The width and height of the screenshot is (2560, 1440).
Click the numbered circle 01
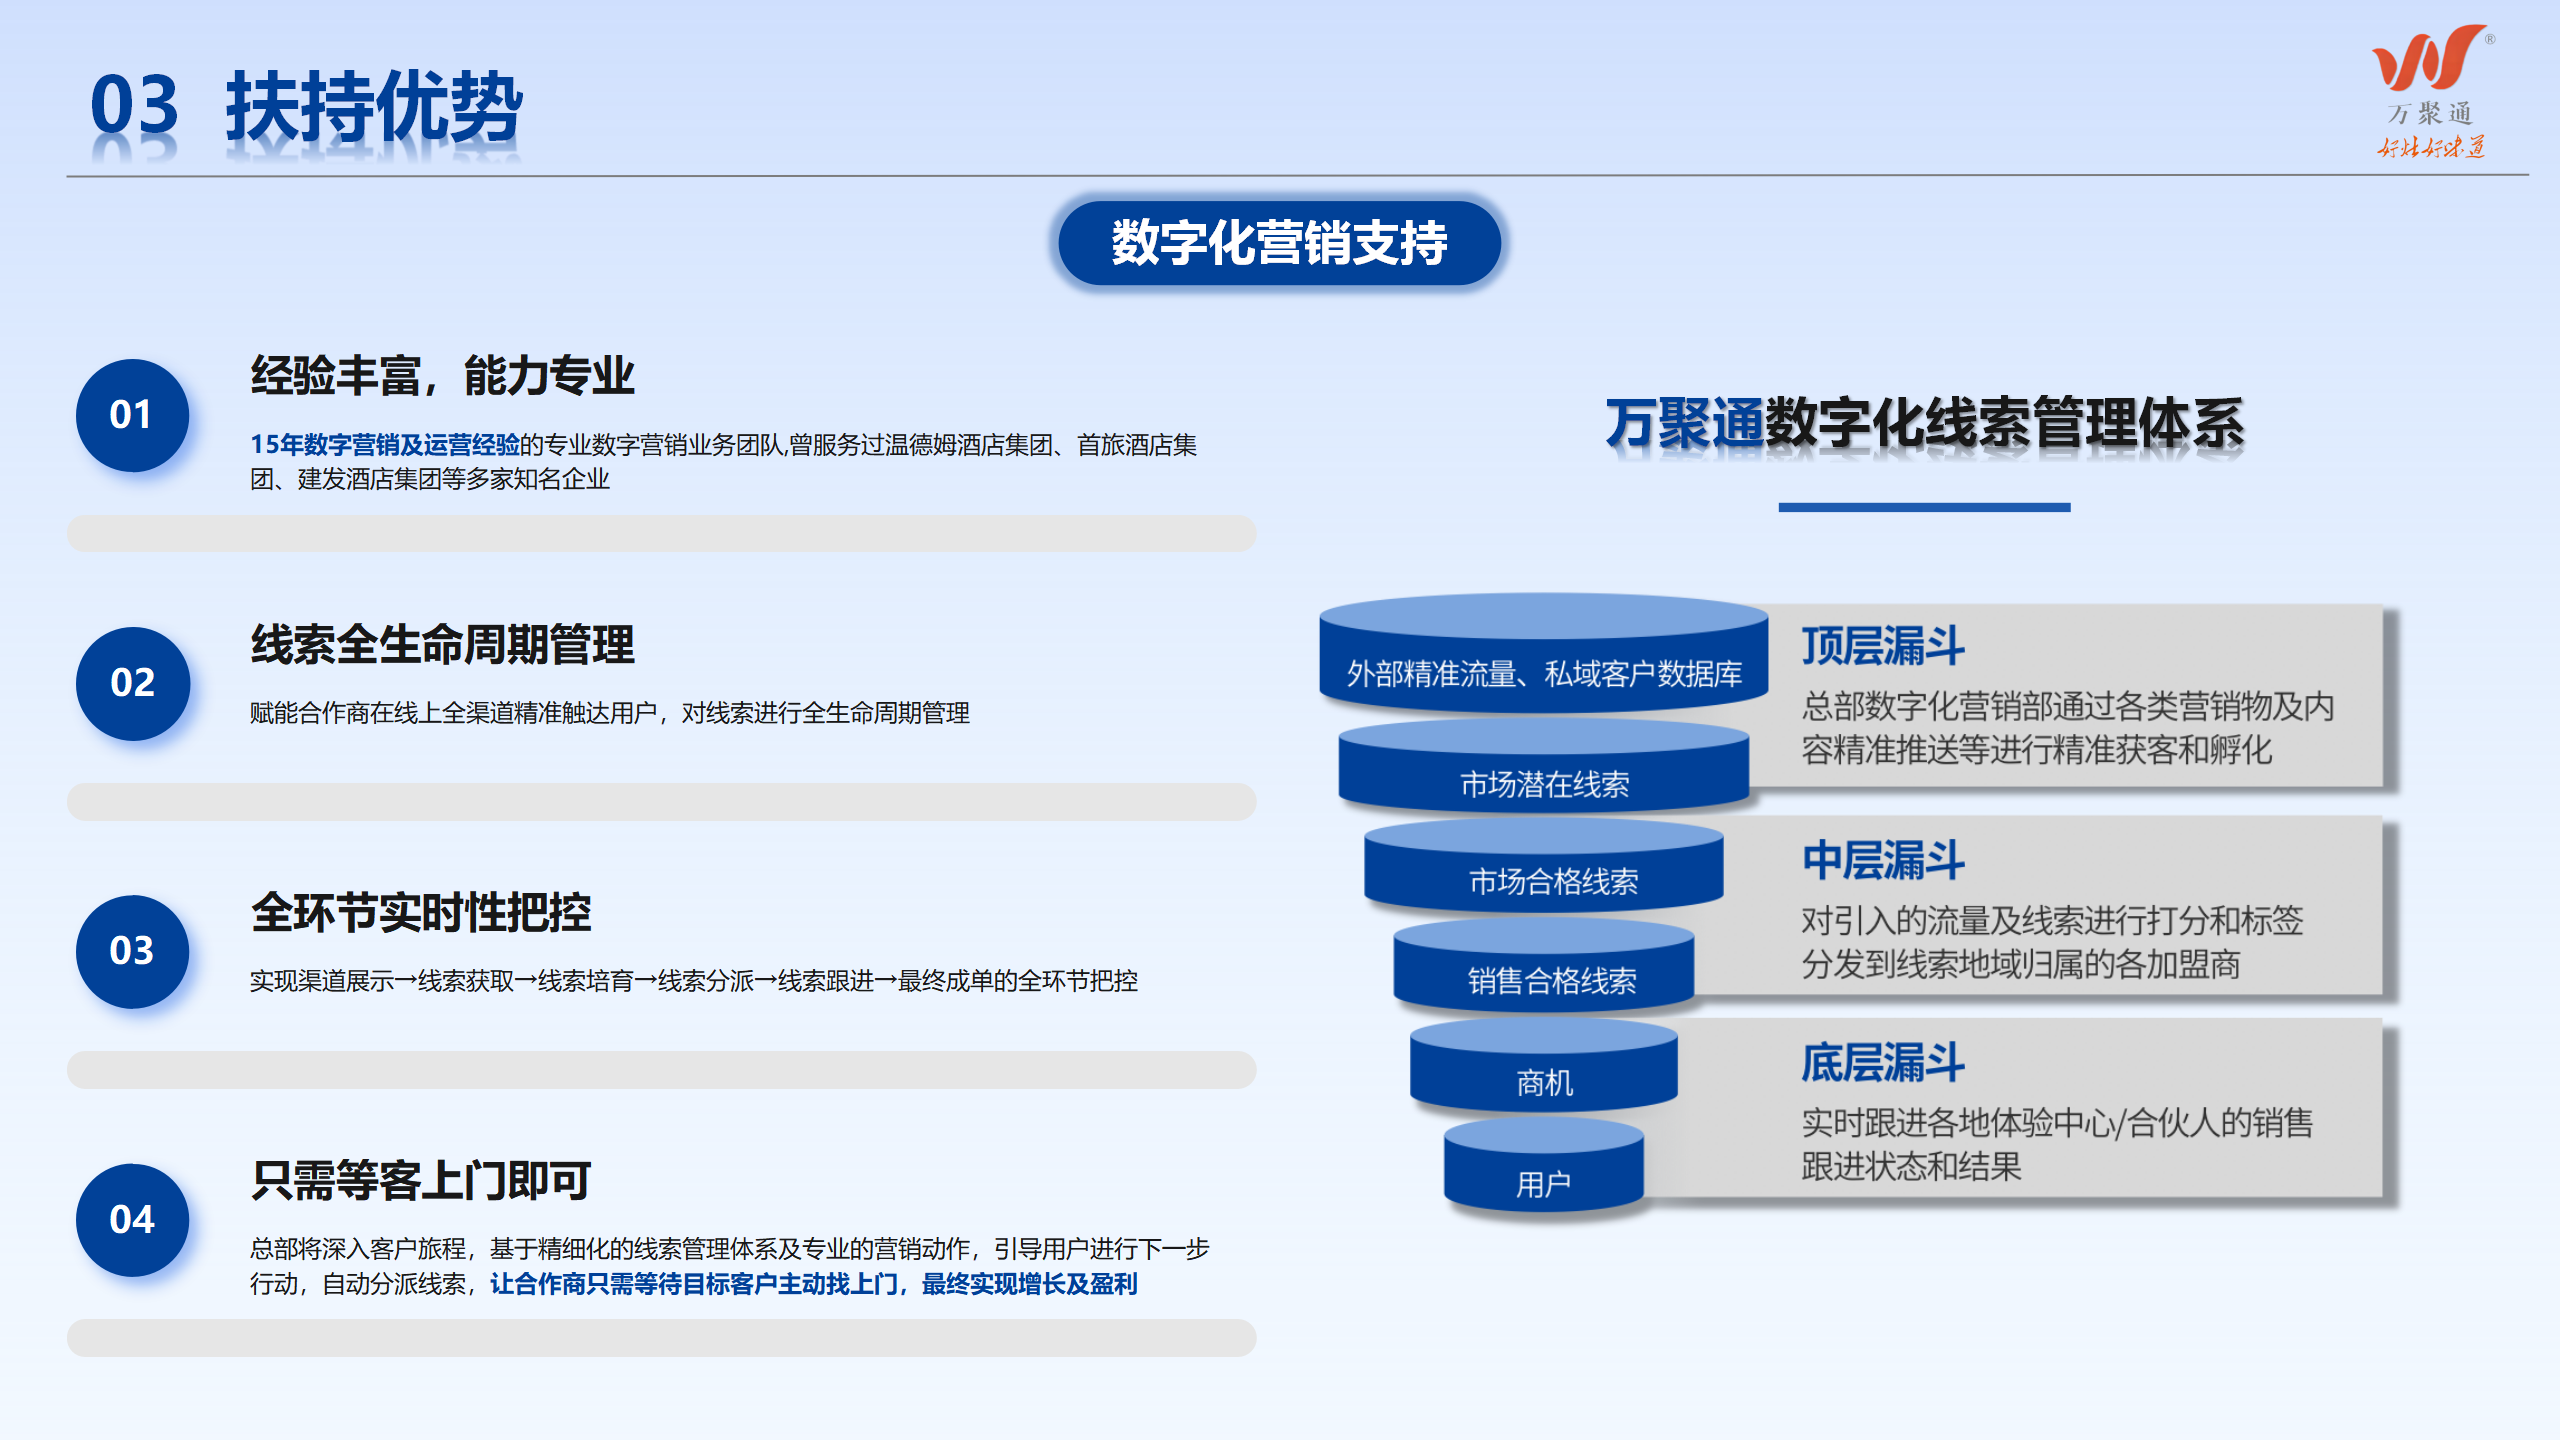(133, 415)
